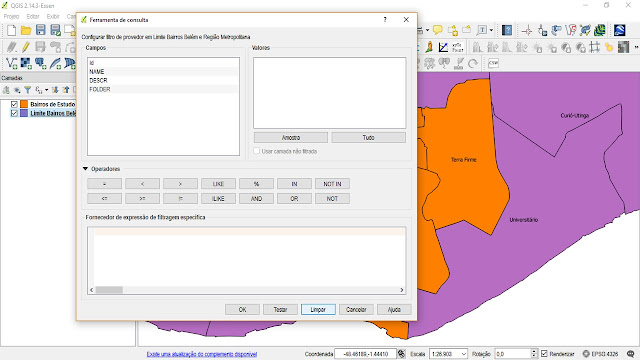Click the horizontal scrollbar of the expression box
This screenshot has height=360, width=640.
point(247,290)
